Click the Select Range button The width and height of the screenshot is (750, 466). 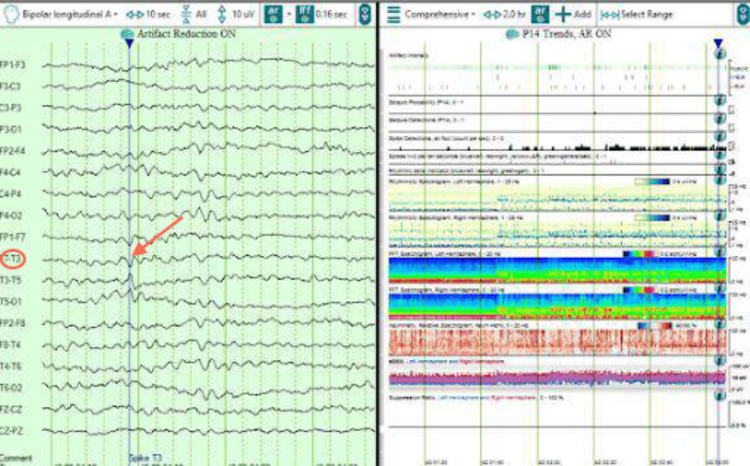[636, 15]
